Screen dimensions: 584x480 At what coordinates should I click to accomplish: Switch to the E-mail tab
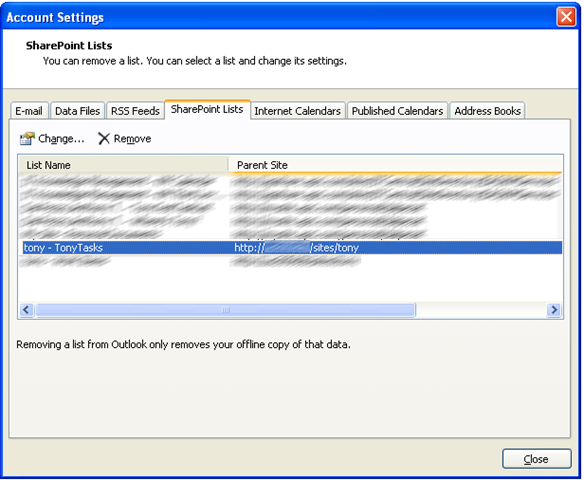point(29,111)
